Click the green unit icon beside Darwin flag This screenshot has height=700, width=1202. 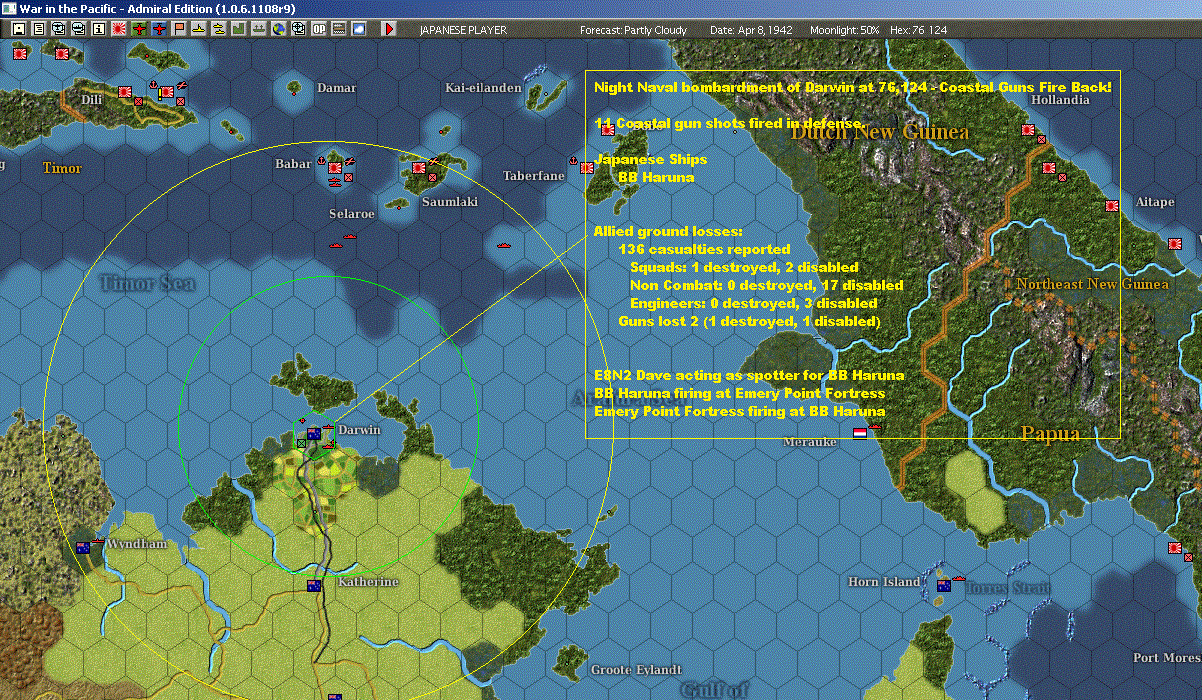click(302, 442)
